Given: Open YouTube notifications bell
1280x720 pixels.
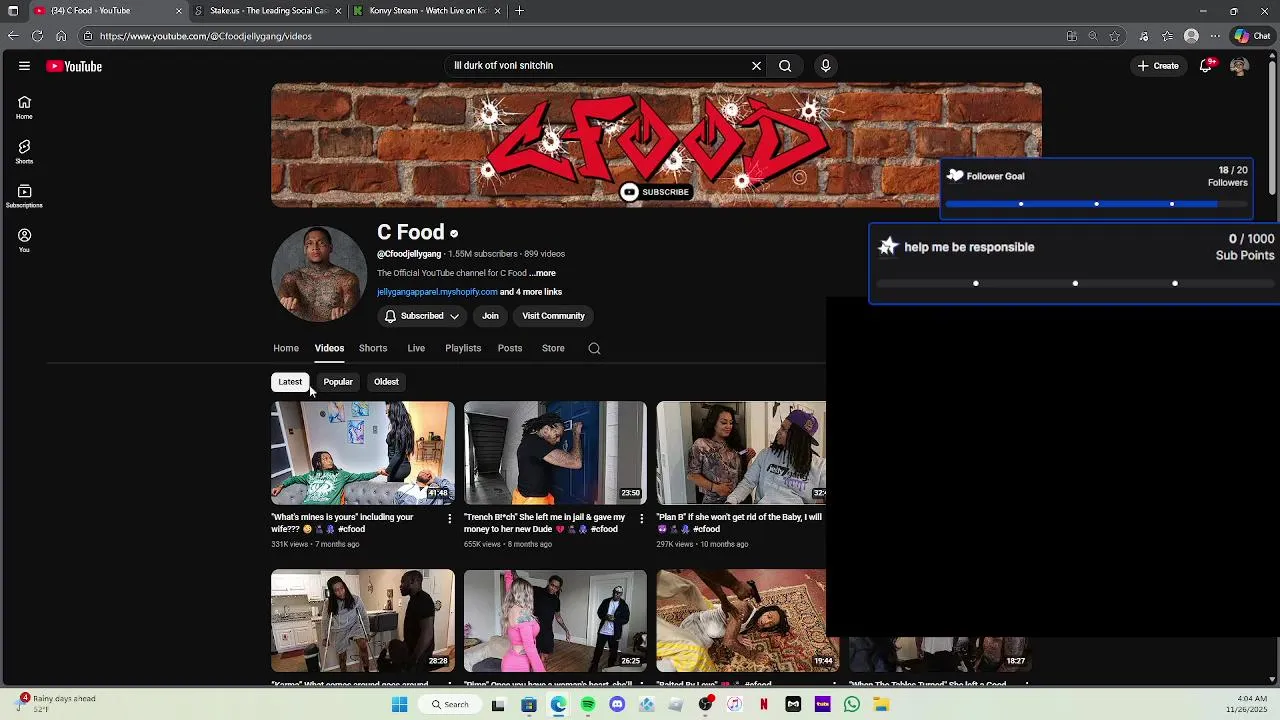Looking at the screenshot, I should coord(1207,66).
